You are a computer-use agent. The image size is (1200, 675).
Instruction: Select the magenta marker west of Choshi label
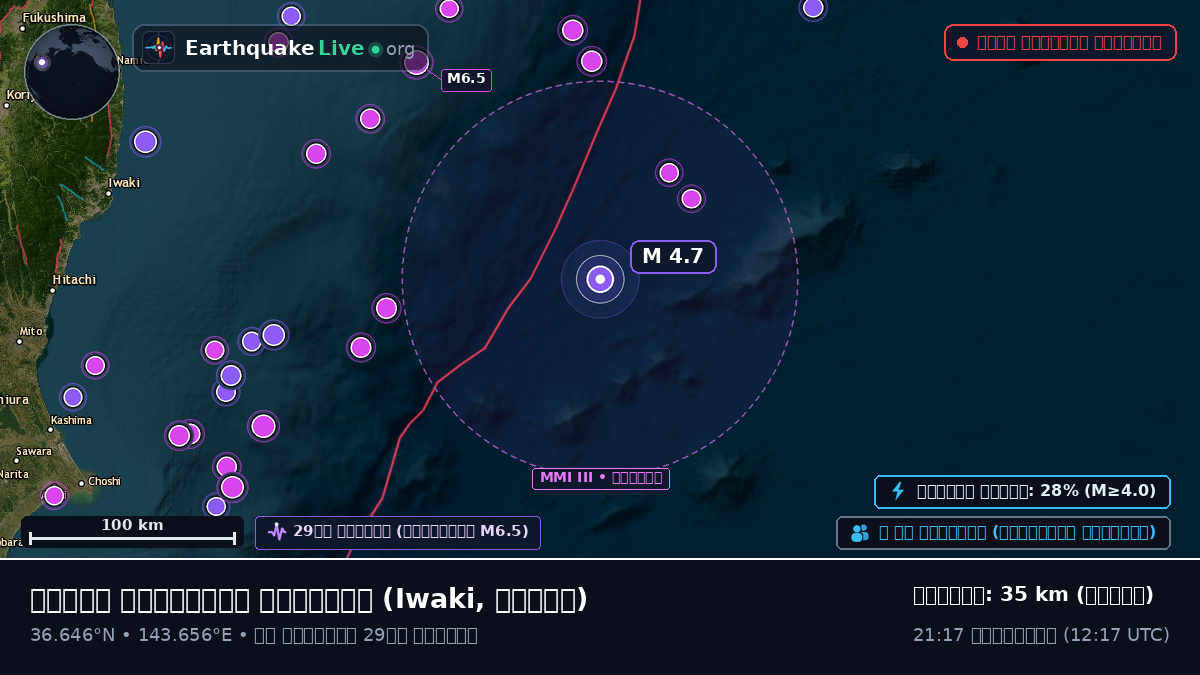tap(54, 495)
